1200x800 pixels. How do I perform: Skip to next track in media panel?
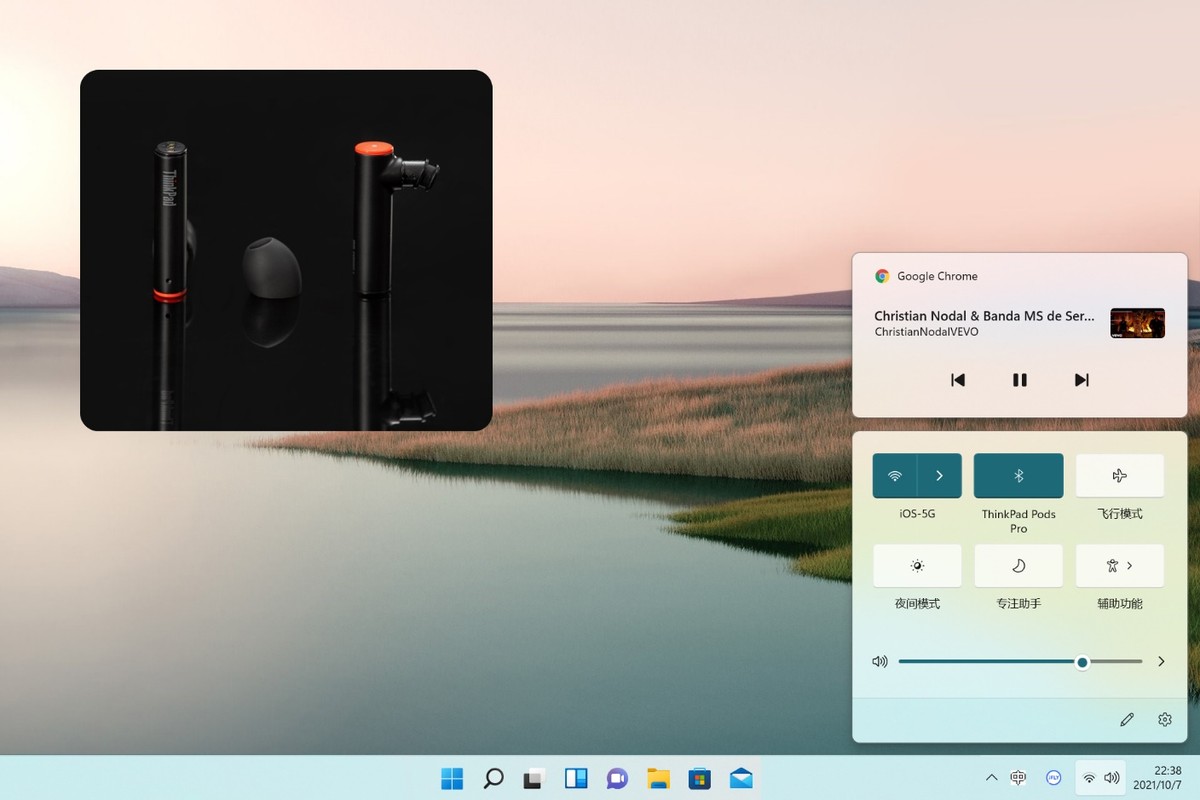coord(1081,380)
